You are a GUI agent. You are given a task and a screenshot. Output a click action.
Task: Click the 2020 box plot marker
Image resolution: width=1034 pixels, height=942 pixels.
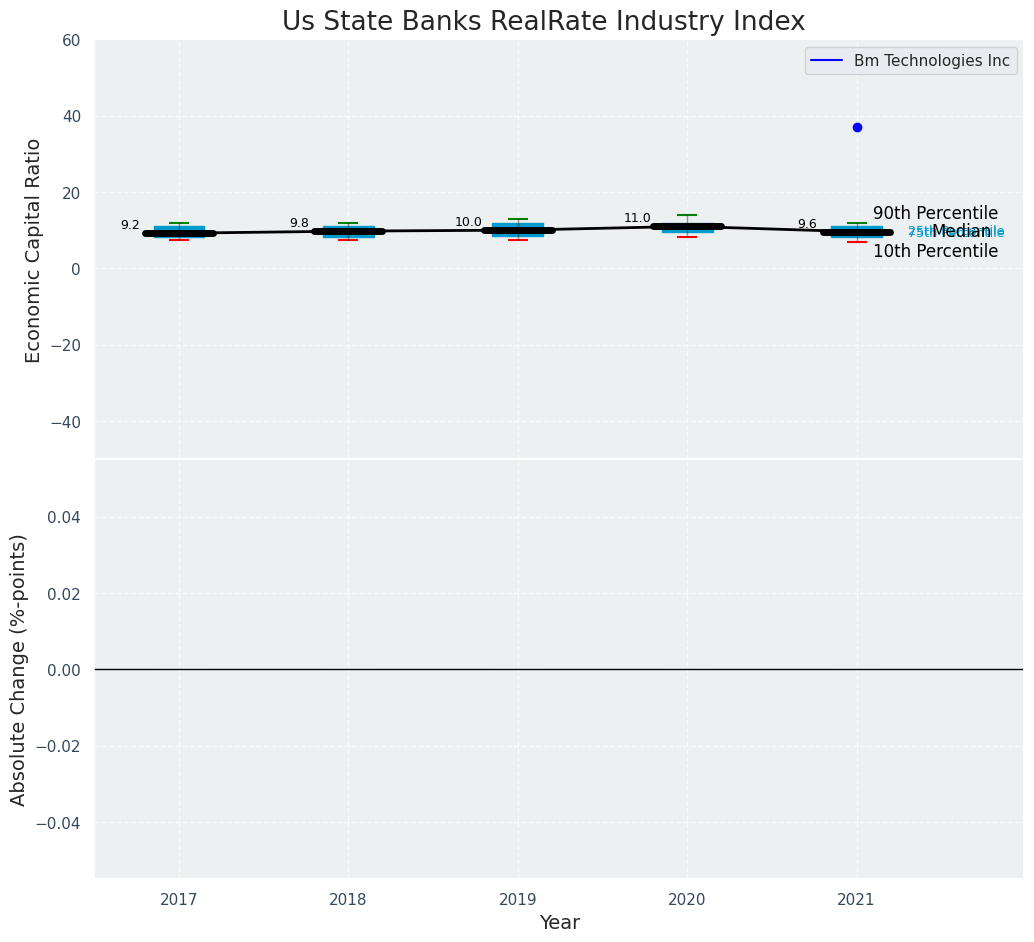point(687,227)
